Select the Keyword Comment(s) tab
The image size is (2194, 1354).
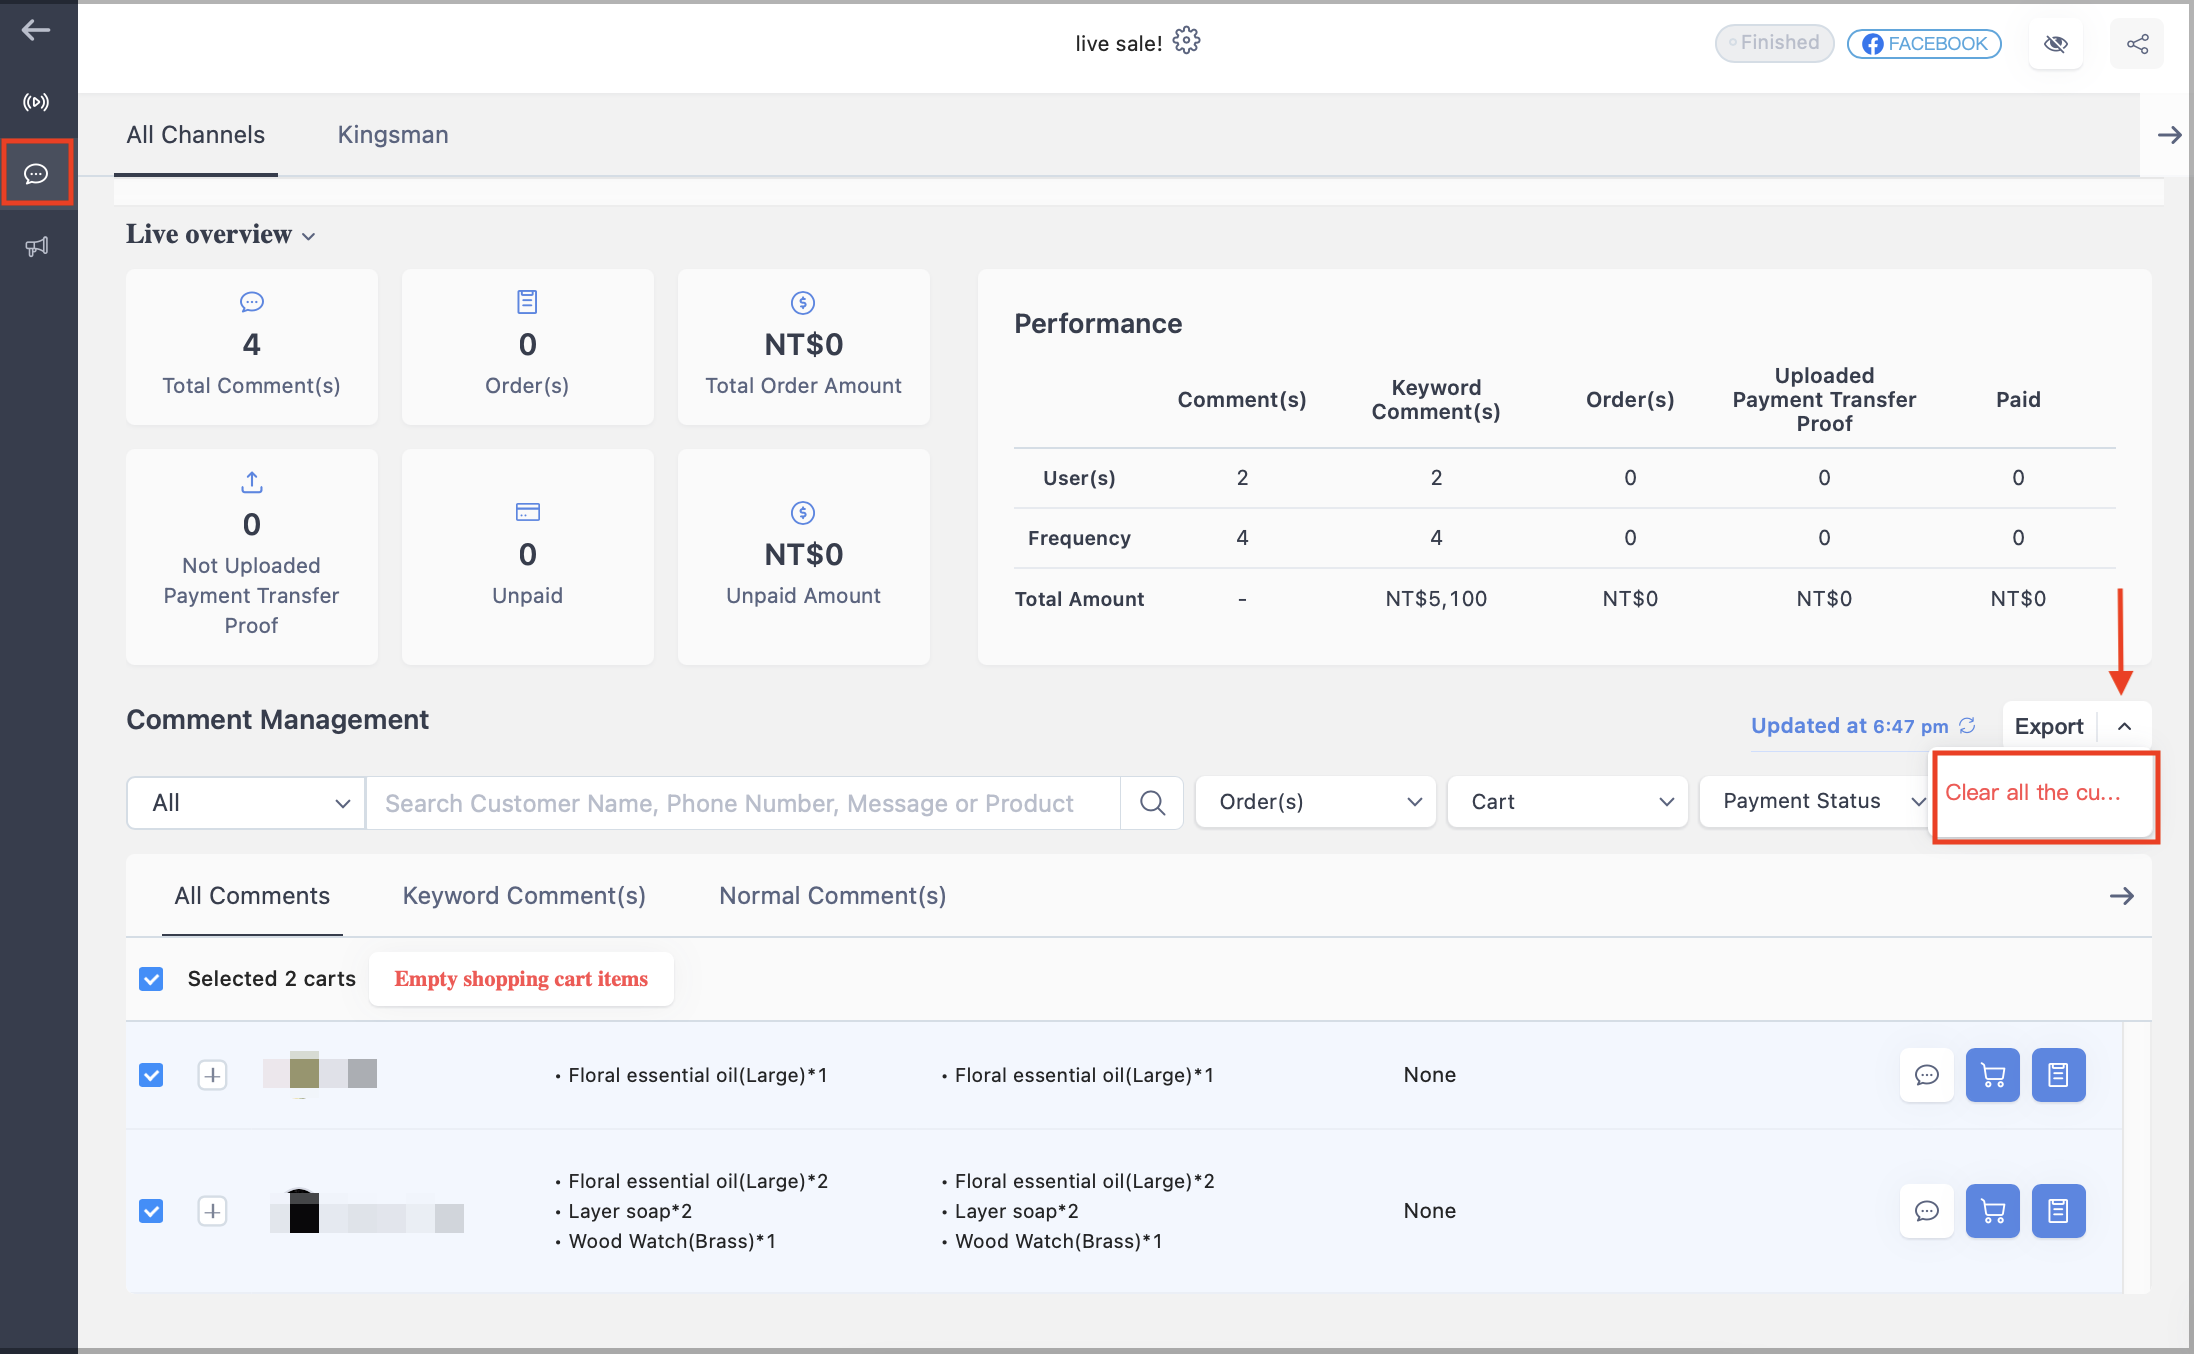click(x=524, y=896)
